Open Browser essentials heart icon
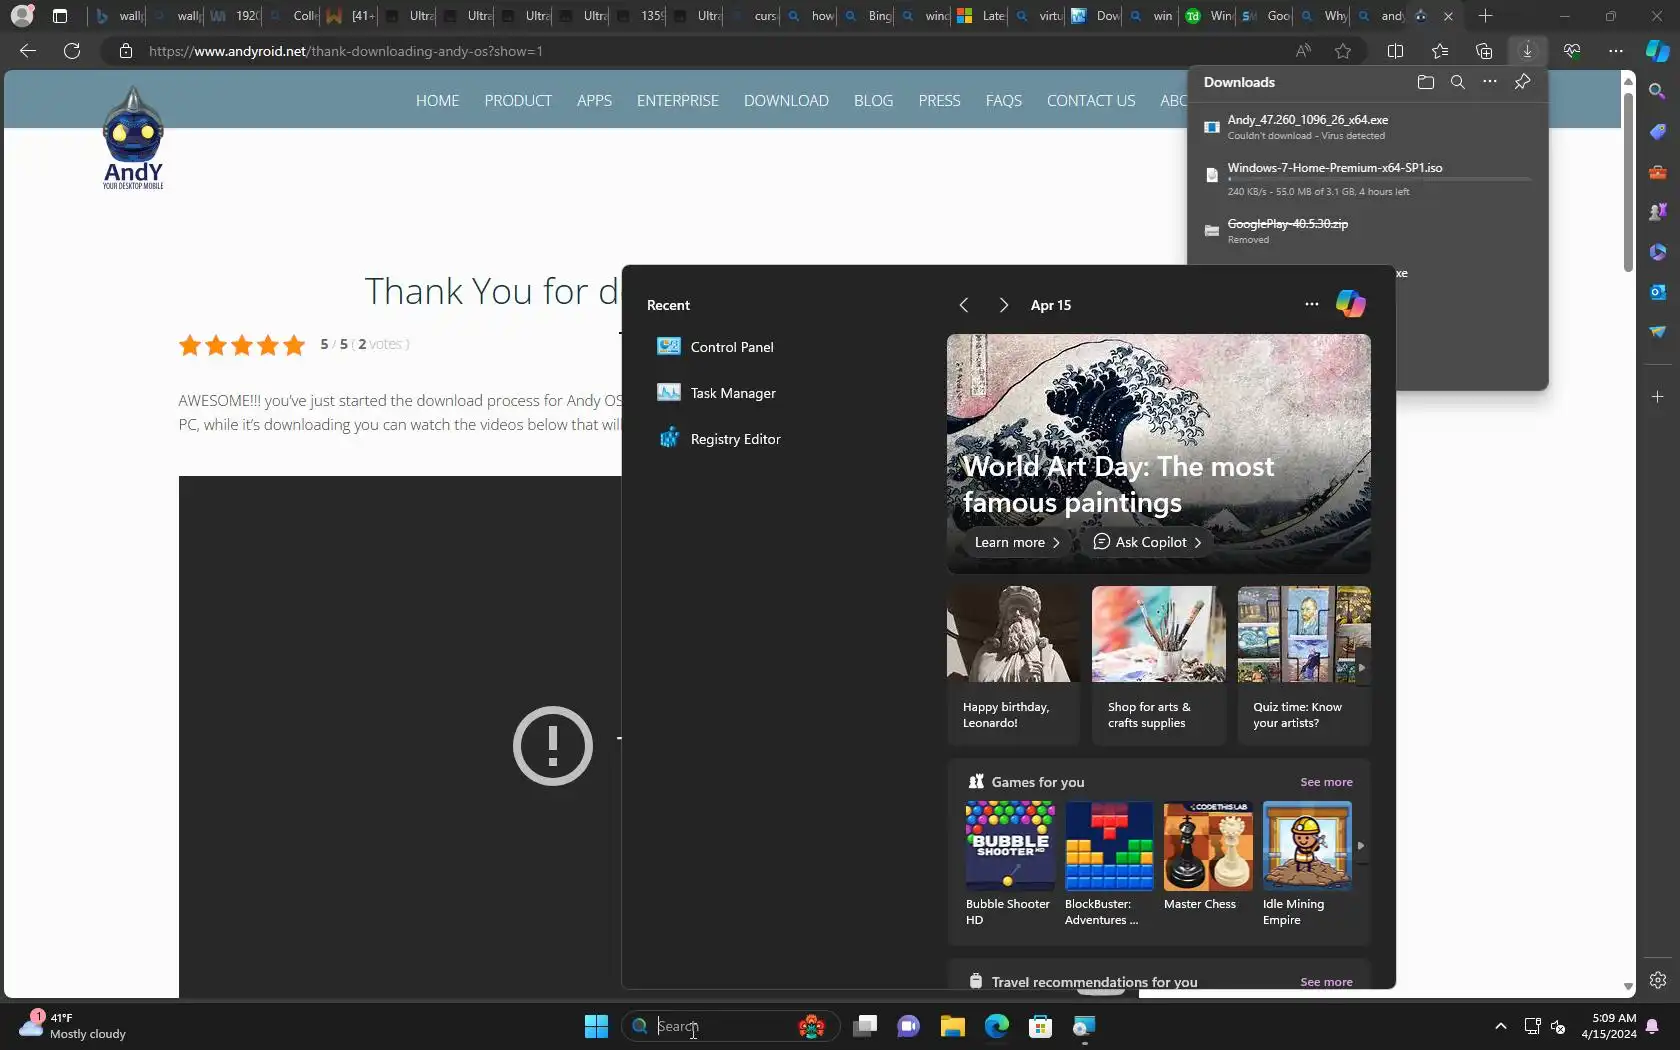Screen dimensions: 1680x1050 point(1572,51)
